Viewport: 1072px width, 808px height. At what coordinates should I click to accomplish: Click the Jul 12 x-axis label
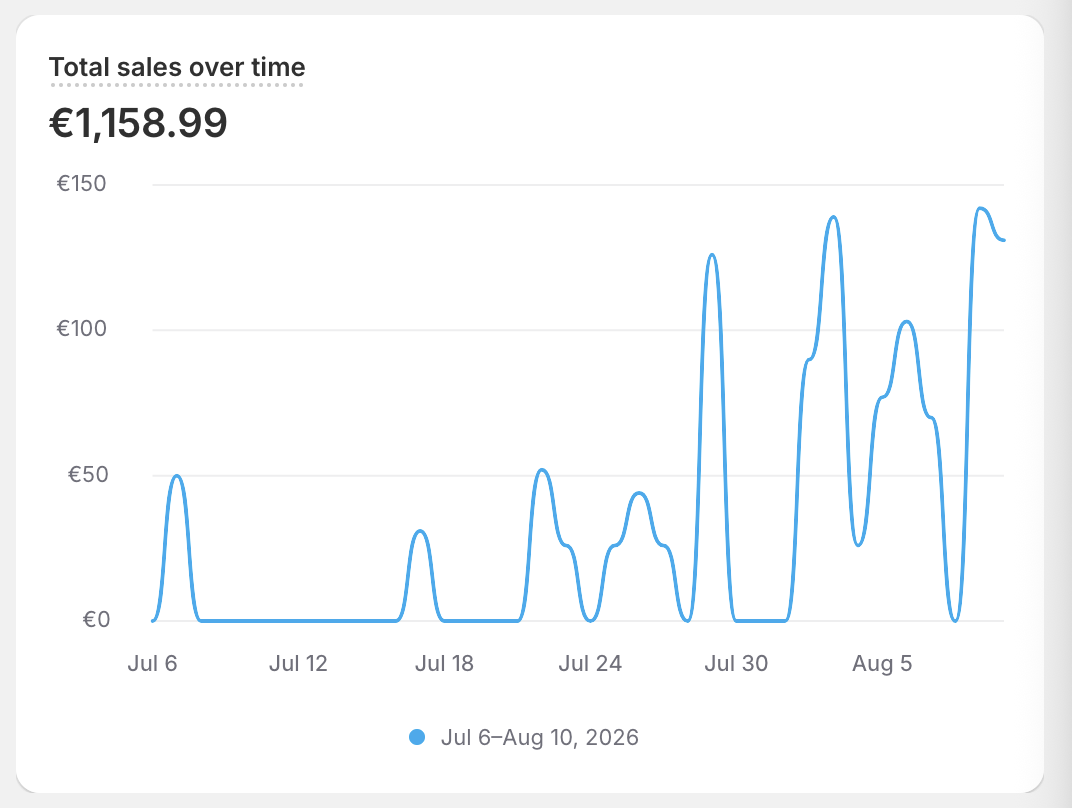pos(298,663)
